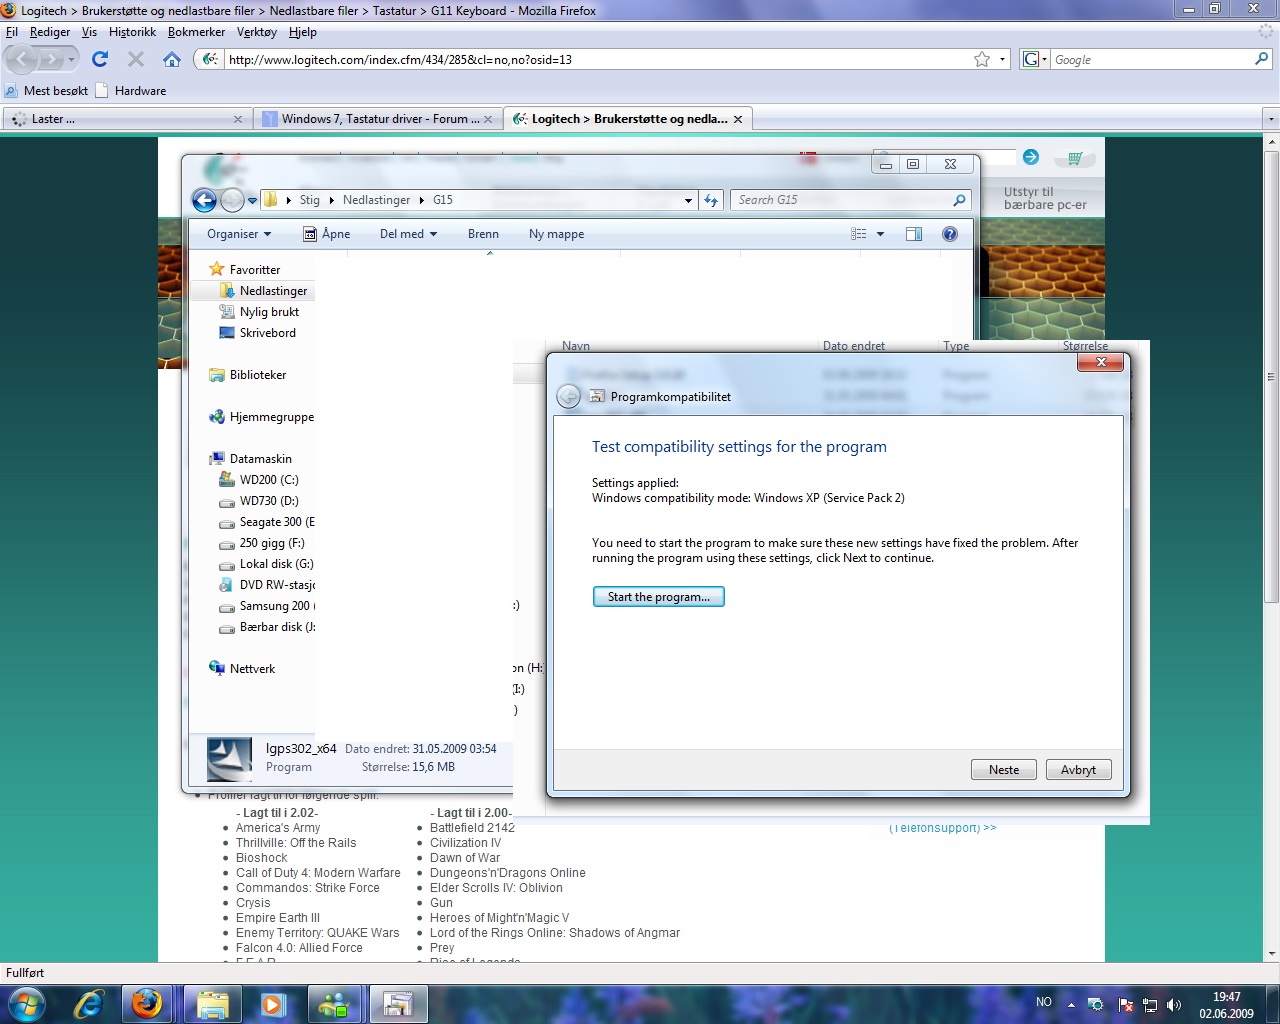
Task: Click Nedlastinger in the Explorer breadcrumb
Action: pyautogui.click(x=376, y=200)
